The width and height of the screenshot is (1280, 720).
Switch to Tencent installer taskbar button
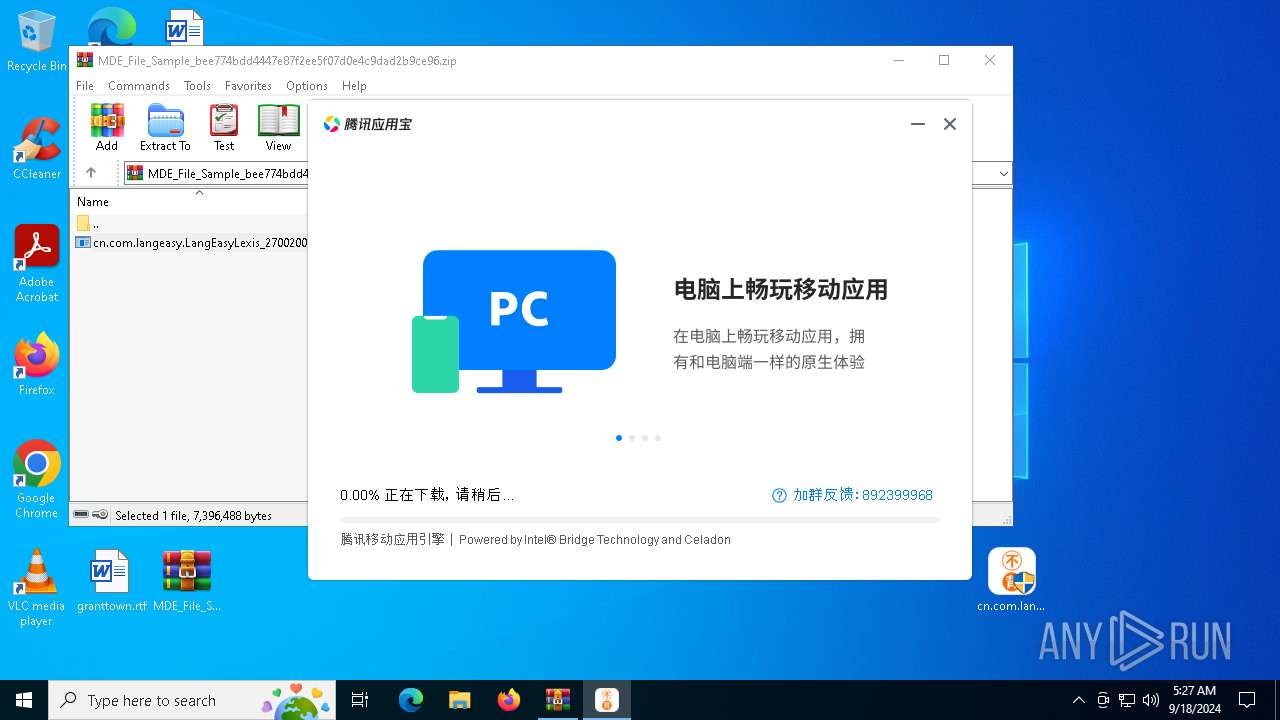pyautogui.click(x=607, y=700)
